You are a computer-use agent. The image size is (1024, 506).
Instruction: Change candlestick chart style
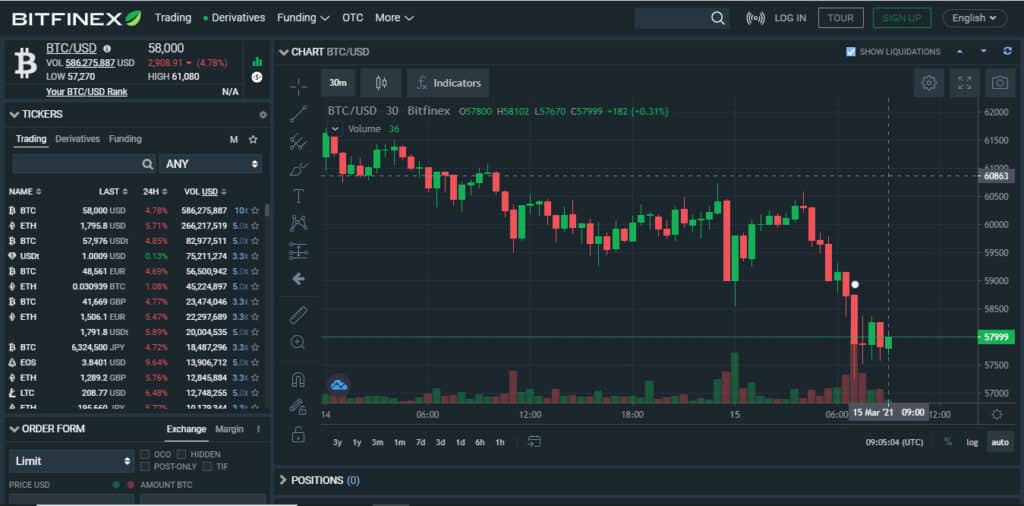pos(381,83)
